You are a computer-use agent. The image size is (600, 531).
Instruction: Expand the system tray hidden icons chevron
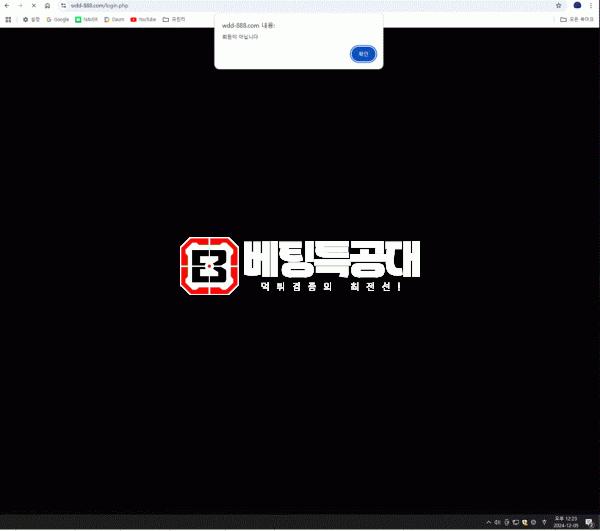[x=489, y=522]
